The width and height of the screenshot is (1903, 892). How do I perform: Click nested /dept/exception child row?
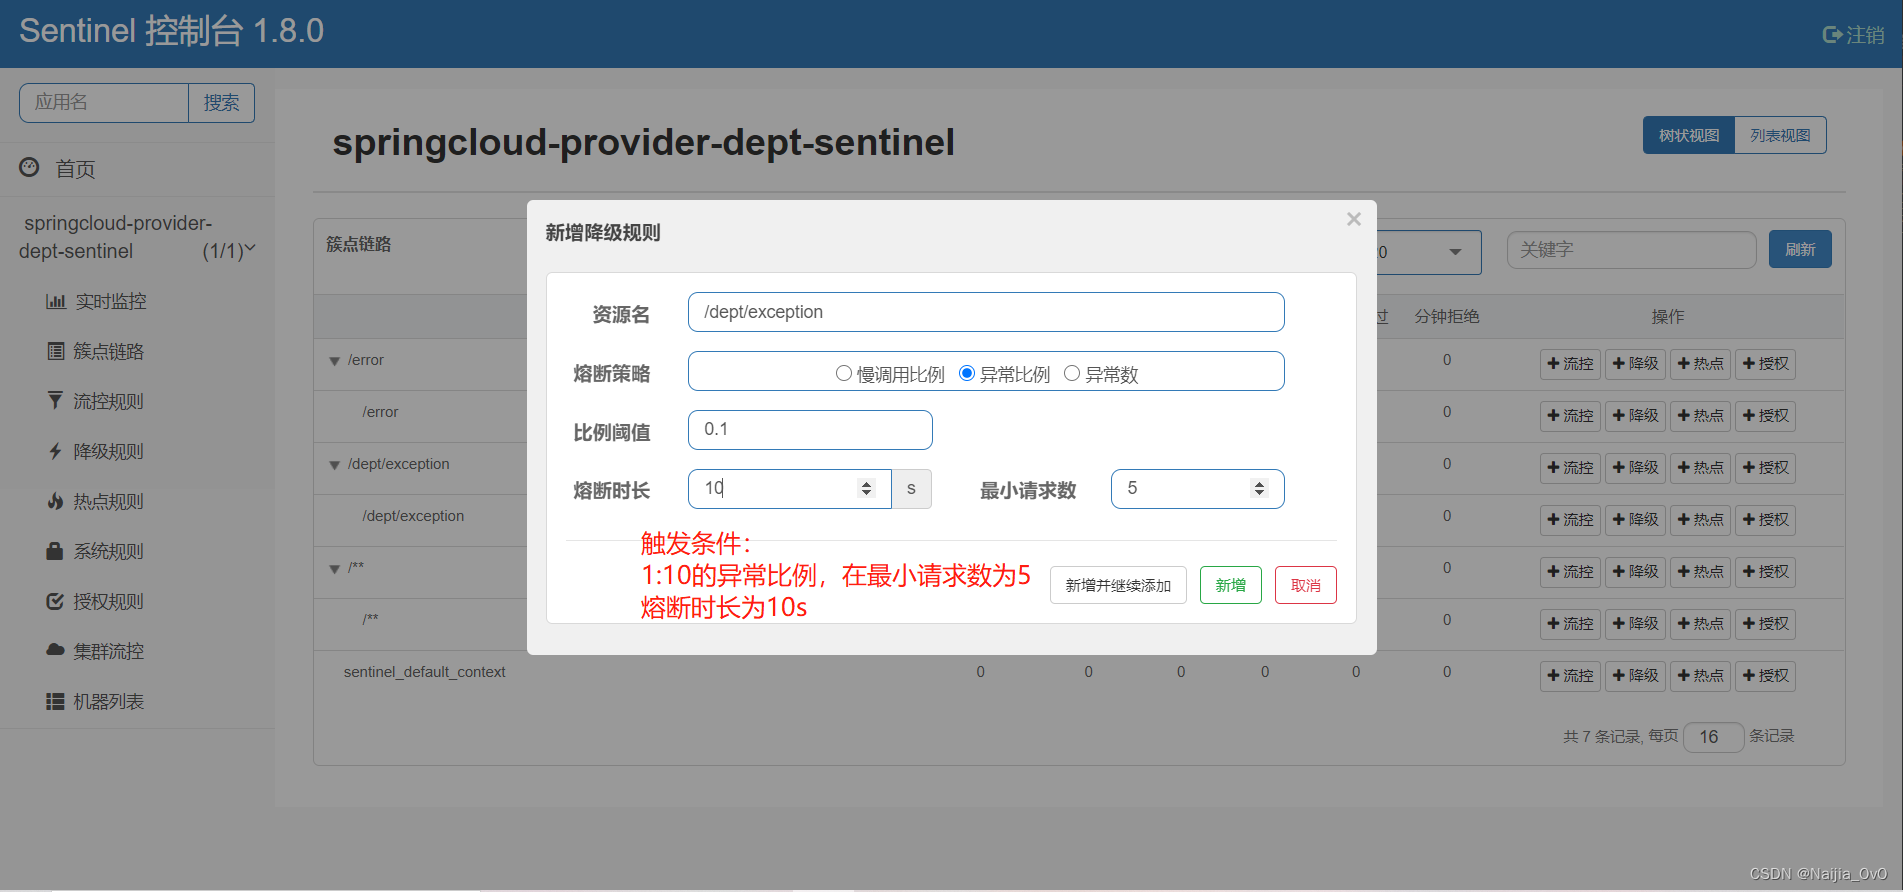[x=413, y=516]
